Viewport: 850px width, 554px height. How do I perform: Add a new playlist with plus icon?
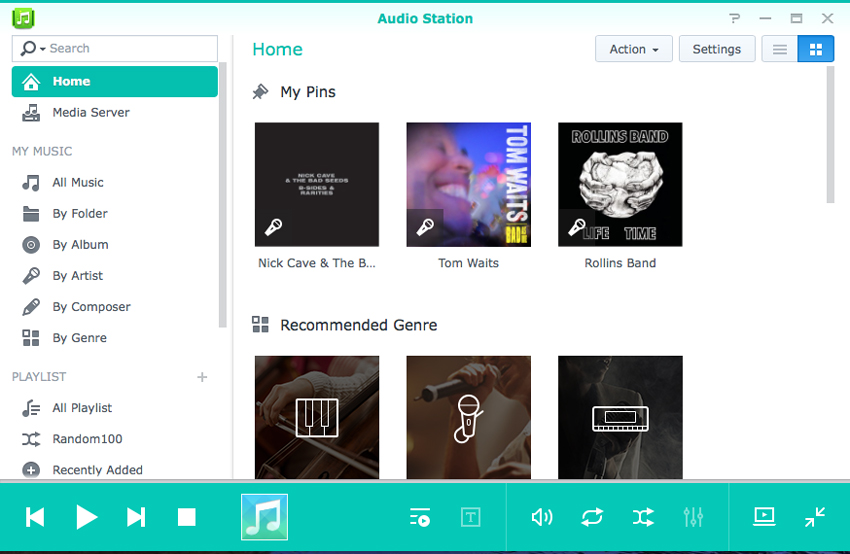click(x=202, y=377)
